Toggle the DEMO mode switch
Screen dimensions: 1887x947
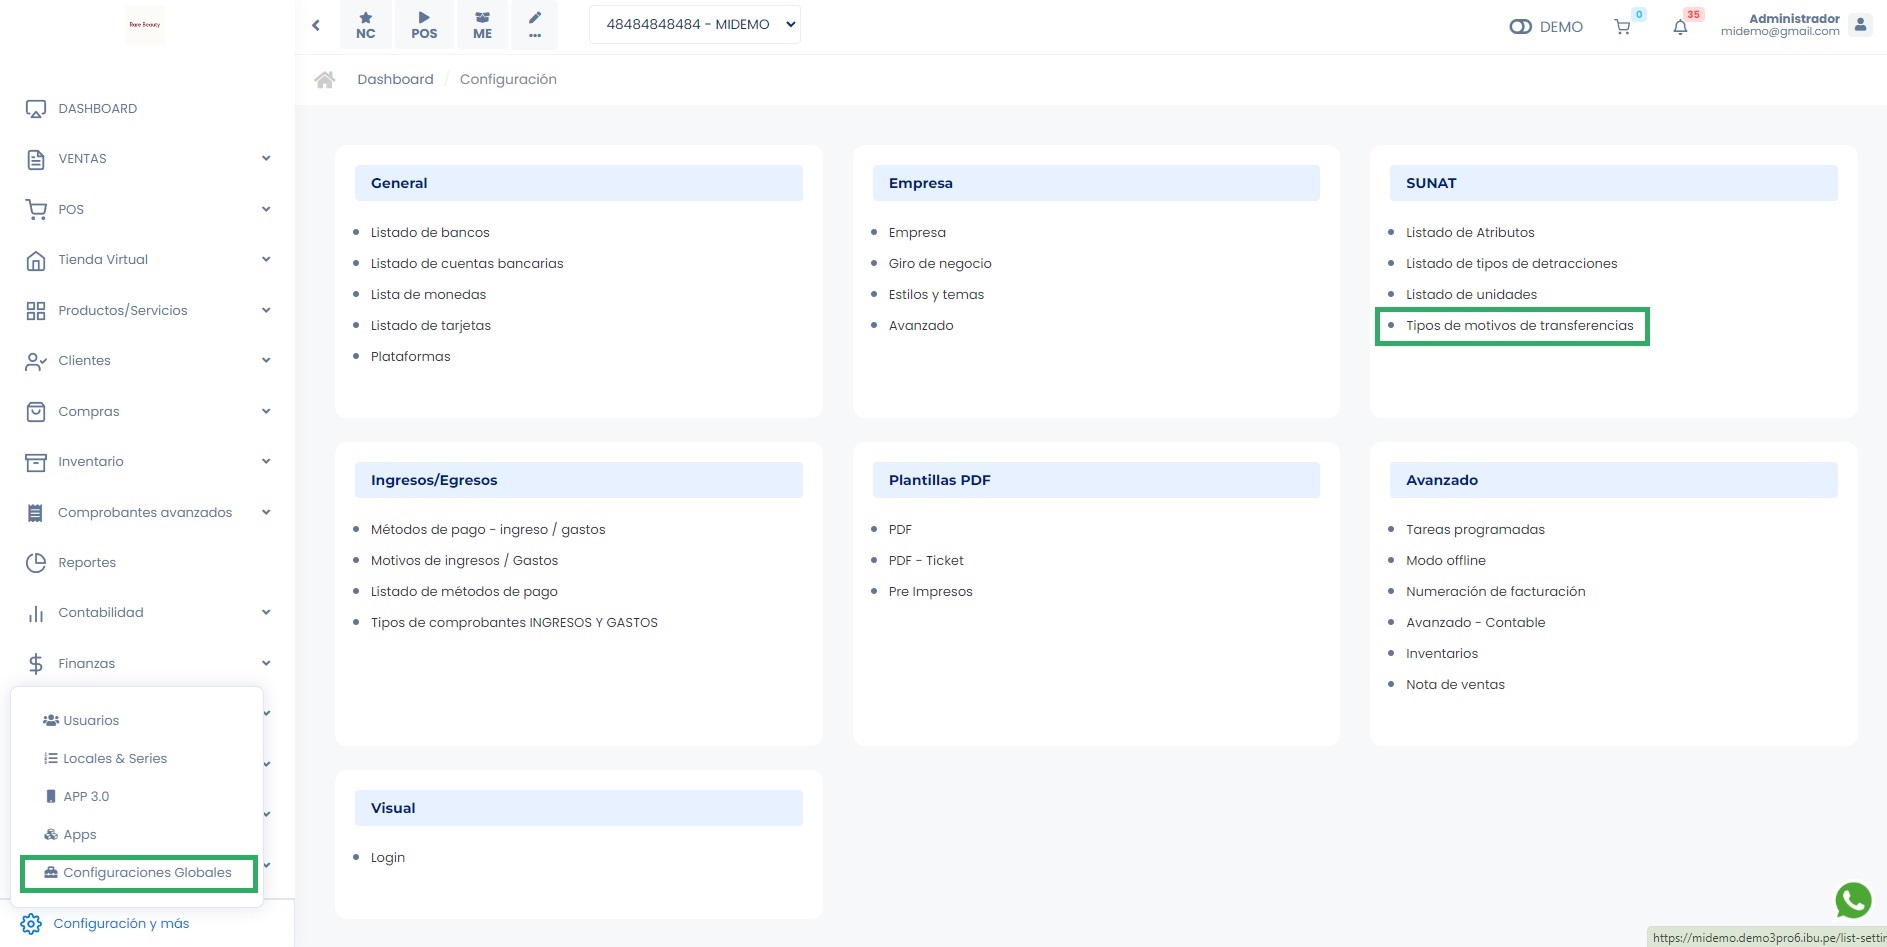coord(1520,27)
